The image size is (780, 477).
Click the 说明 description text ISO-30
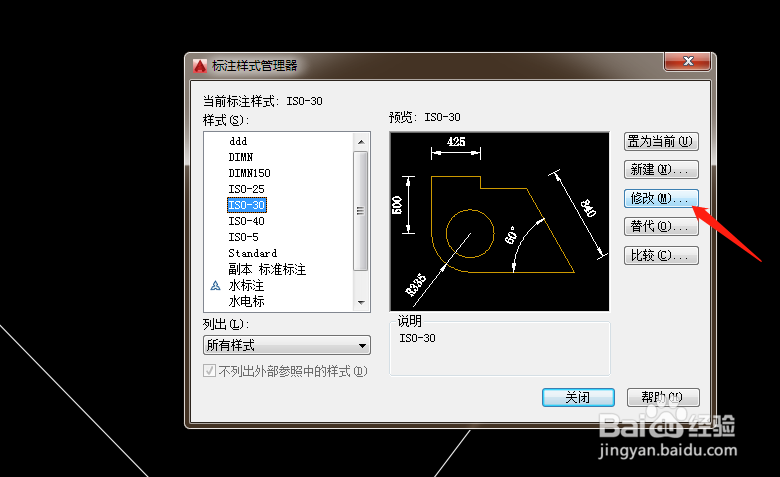pos(417,338)
